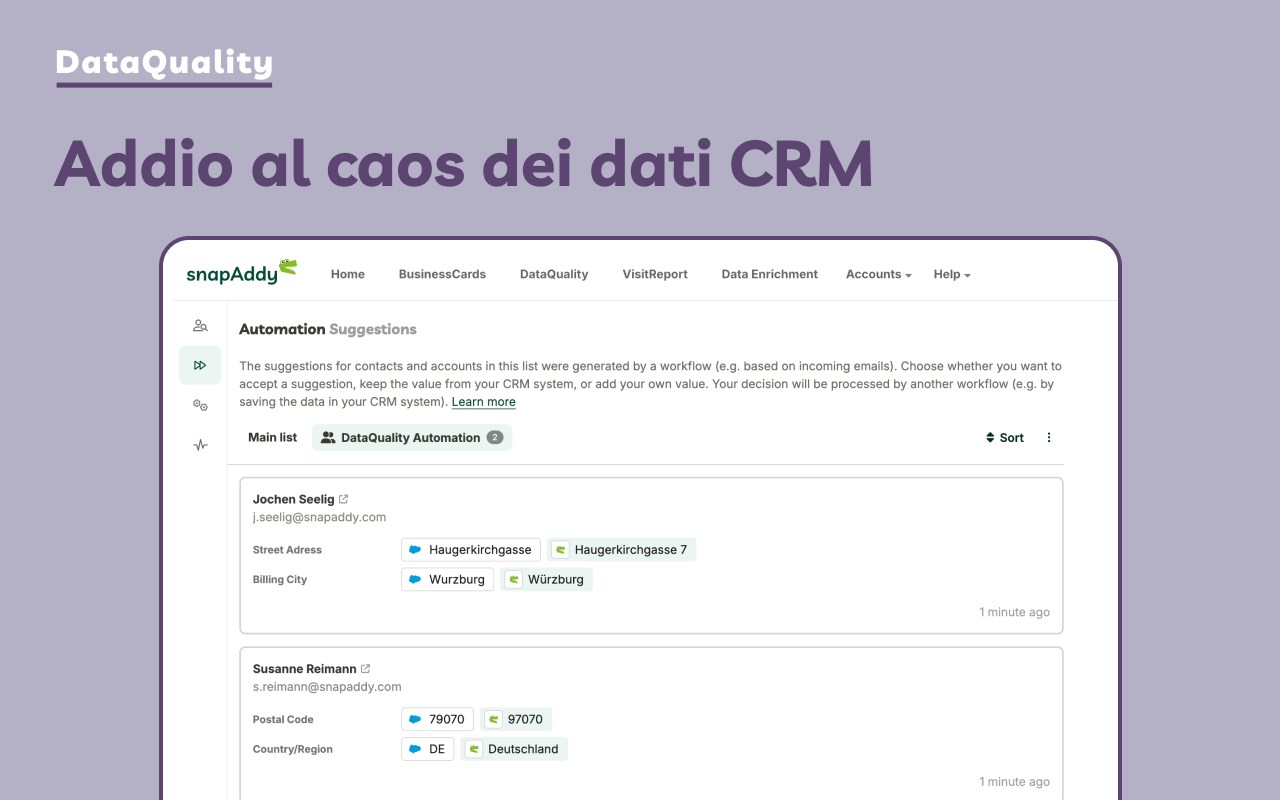
Task: Open VisitReport navigation item
Action: tap(655, 274)
